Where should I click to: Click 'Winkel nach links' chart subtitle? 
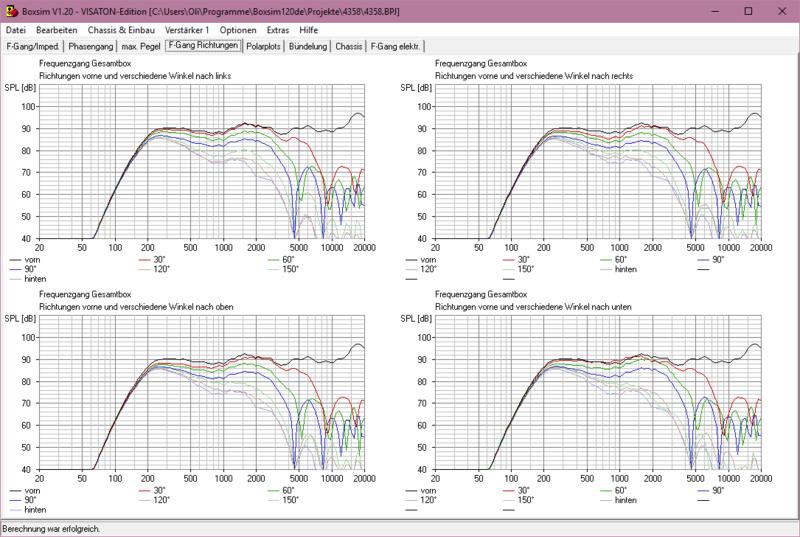point(135,76)
